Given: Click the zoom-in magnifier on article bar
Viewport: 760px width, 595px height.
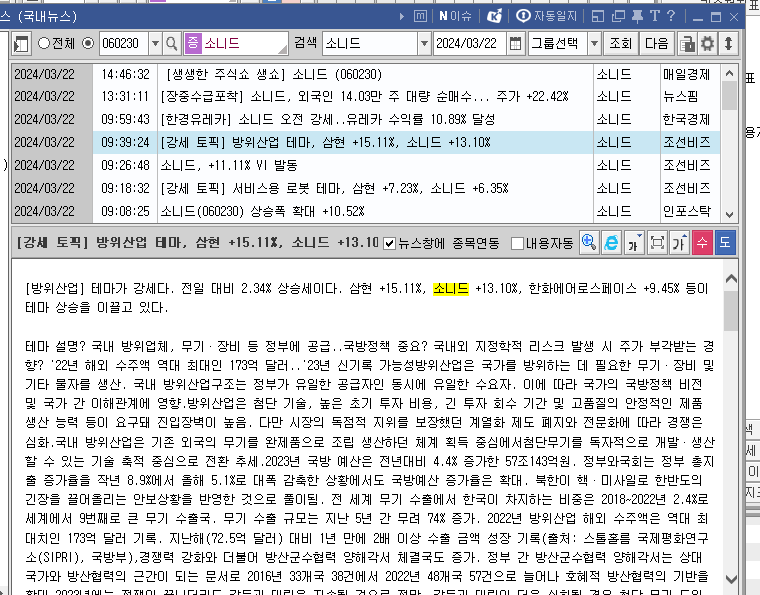Looking at the screenshot, I should [x=589, y=243].
